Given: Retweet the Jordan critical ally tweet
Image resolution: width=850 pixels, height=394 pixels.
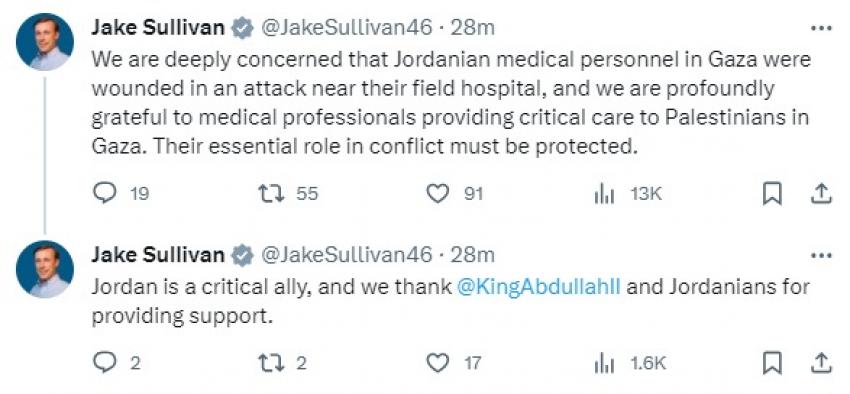Looking at the screenshot, I should coord(273,362).
